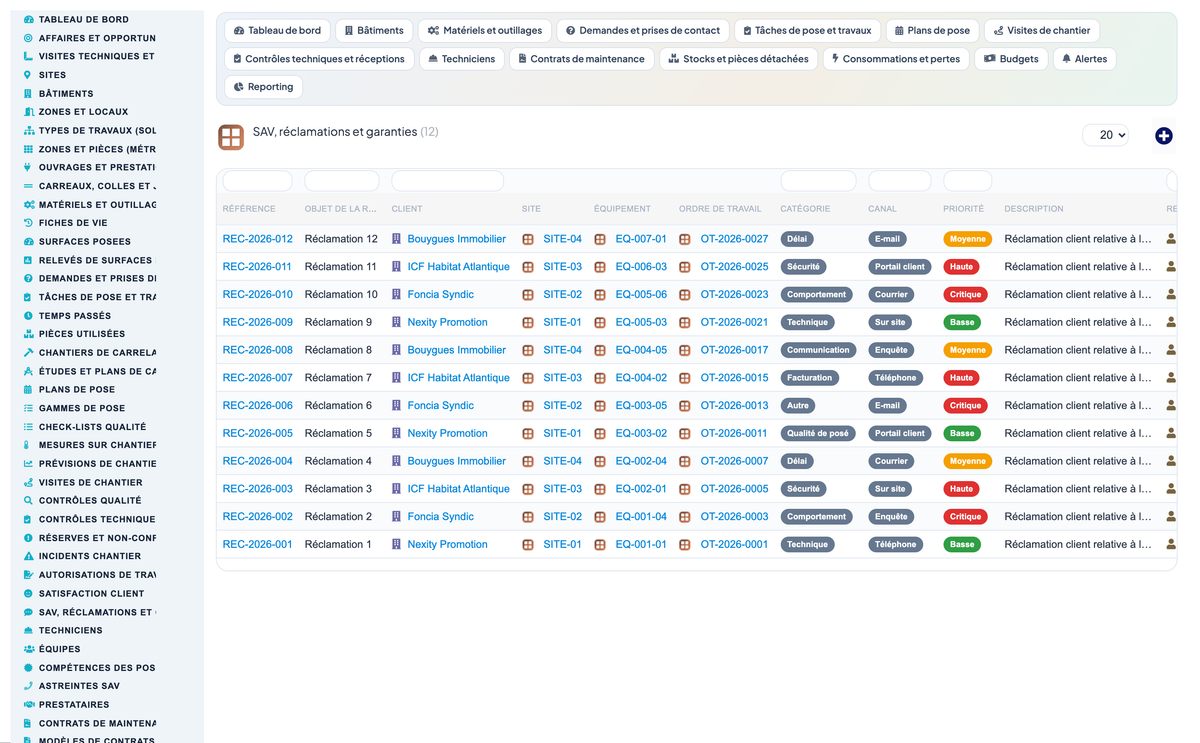Sort by the Référence column header
The height and width of the screenshot is (743, 1200).
(249, 209)
